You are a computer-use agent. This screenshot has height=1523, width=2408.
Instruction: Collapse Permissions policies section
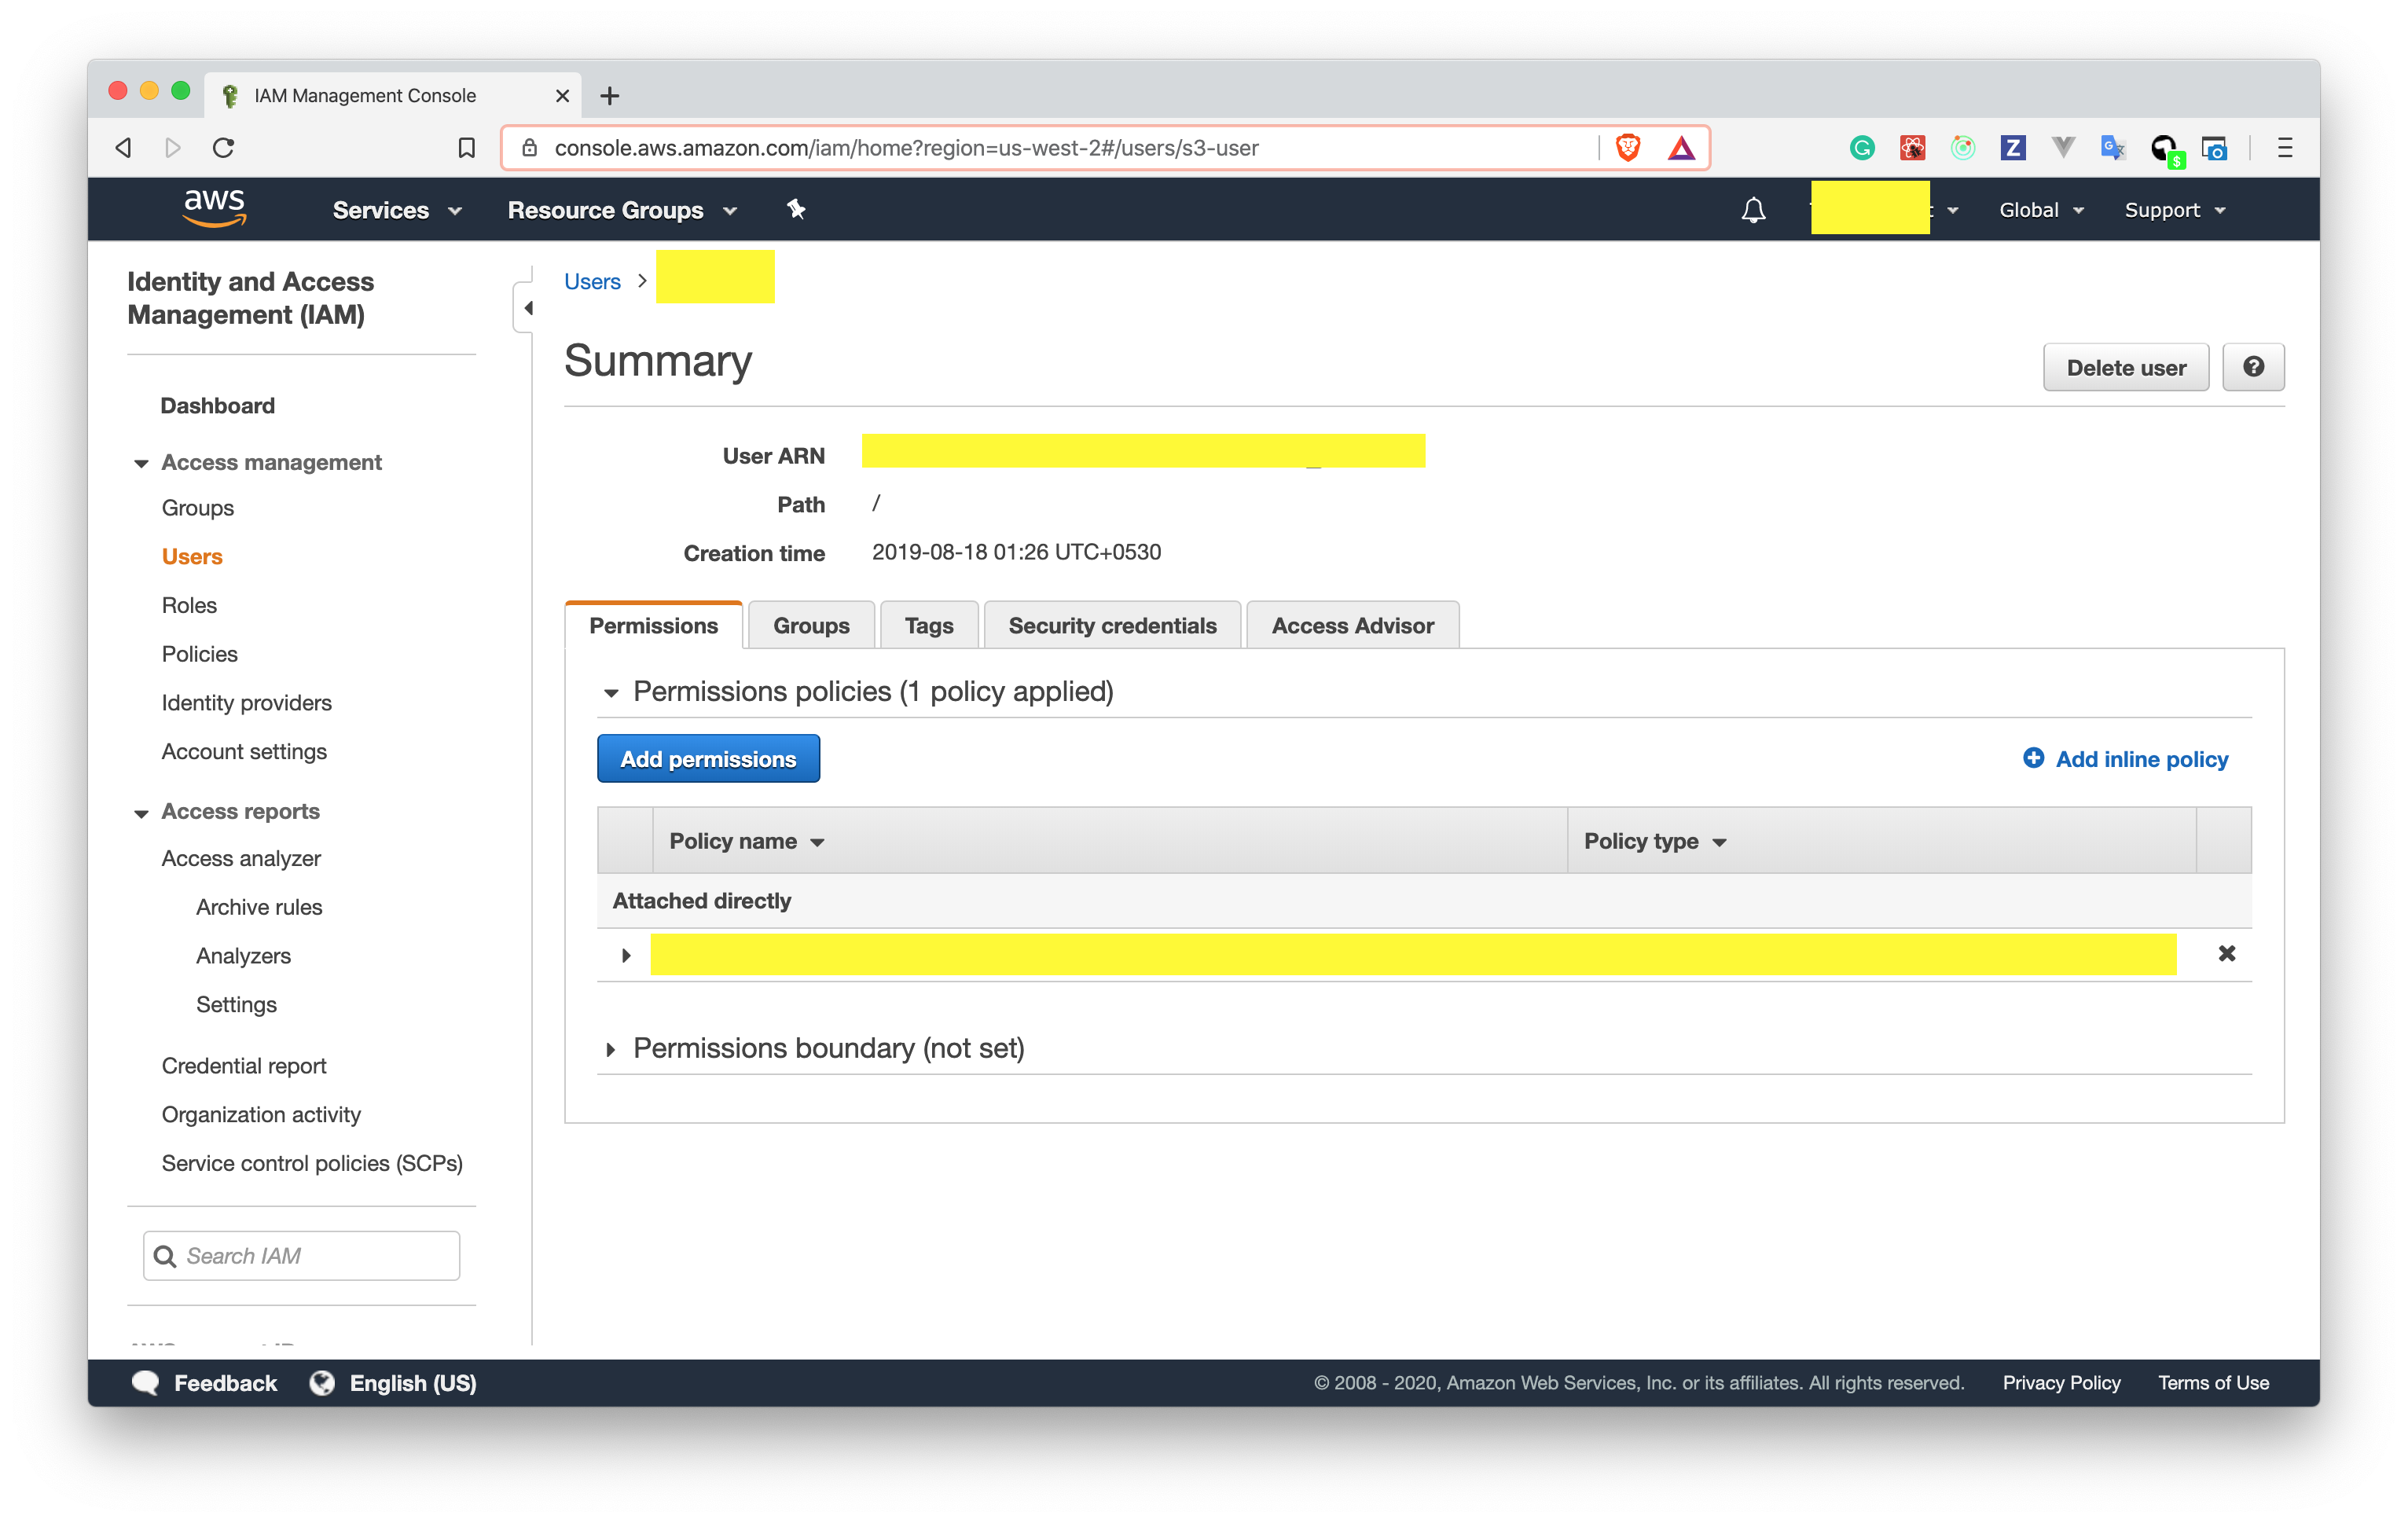click(611, 692)
